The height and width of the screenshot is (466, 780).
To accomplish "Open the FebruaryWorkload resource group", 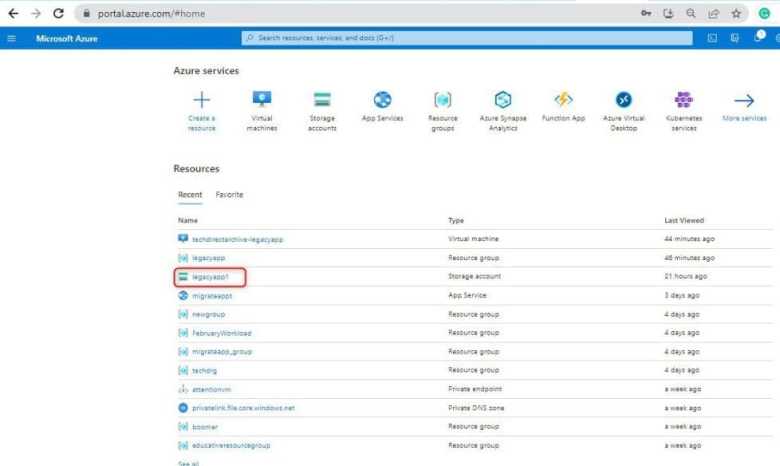I will point(222,333).
